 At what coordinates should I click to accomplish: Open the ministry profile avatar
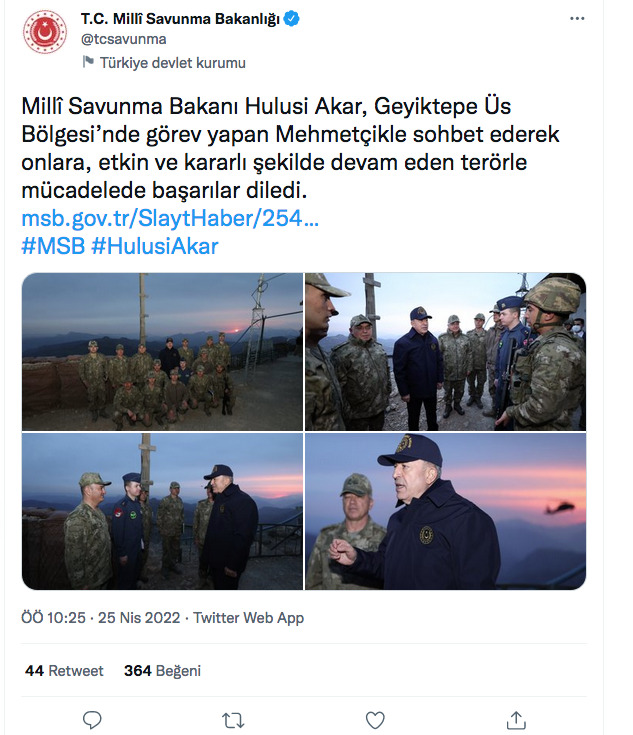click(x=45, y=31)
